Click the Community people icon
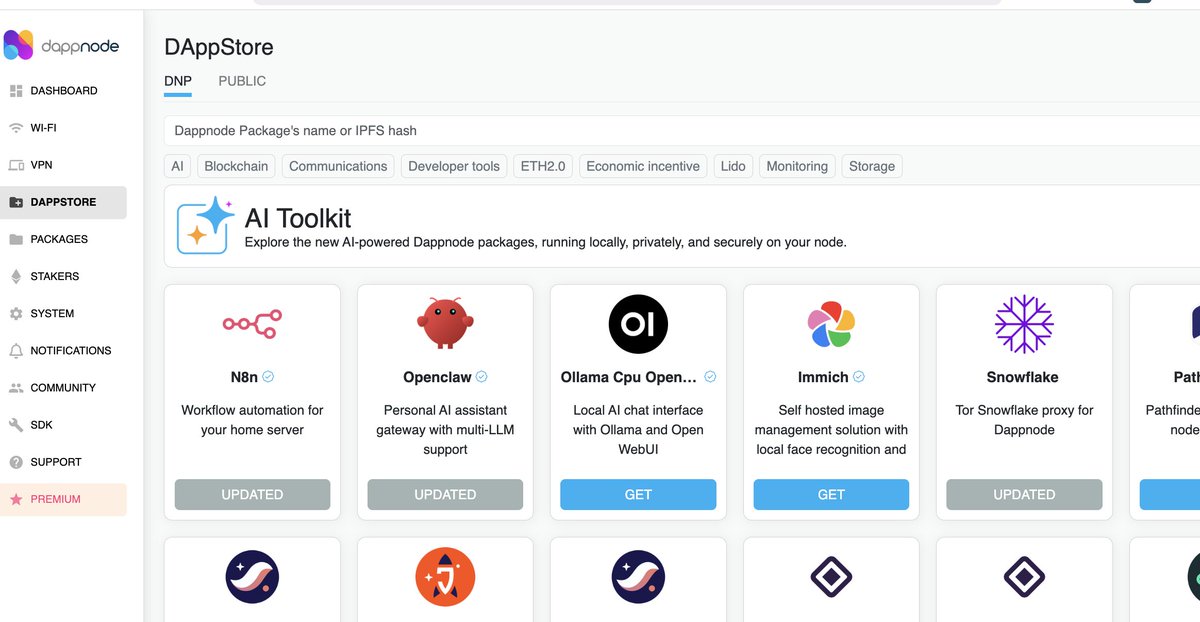The image size is (1200, 622). tap(15, 388)
